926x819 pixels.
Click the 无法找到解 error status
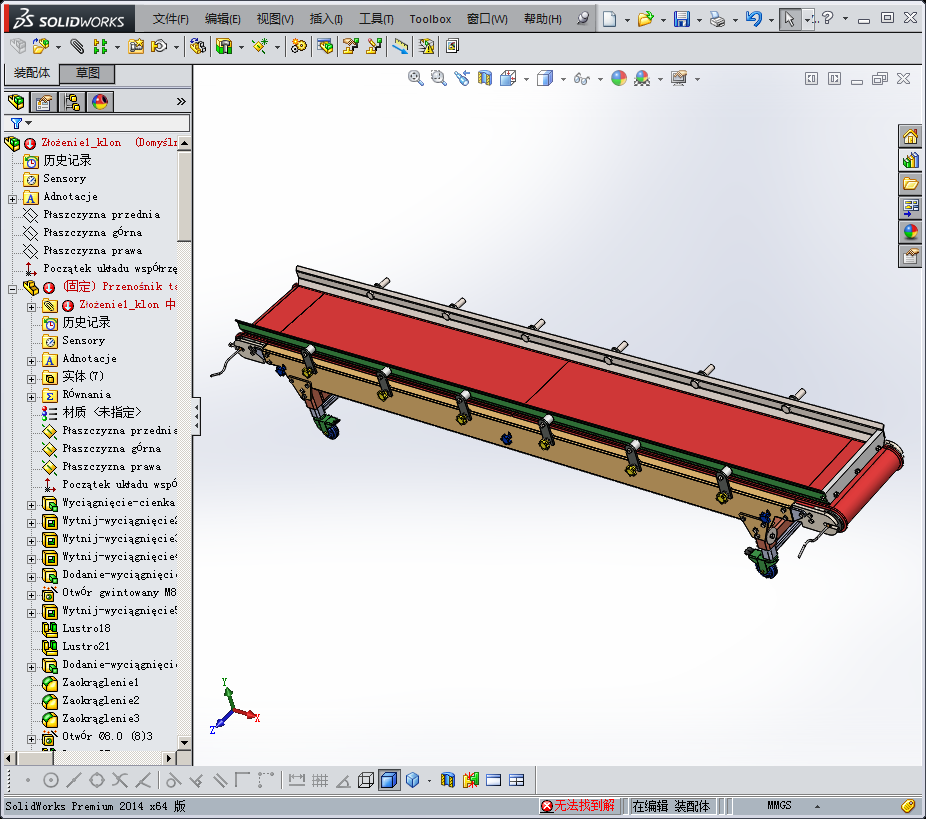(x=579, y=805)
